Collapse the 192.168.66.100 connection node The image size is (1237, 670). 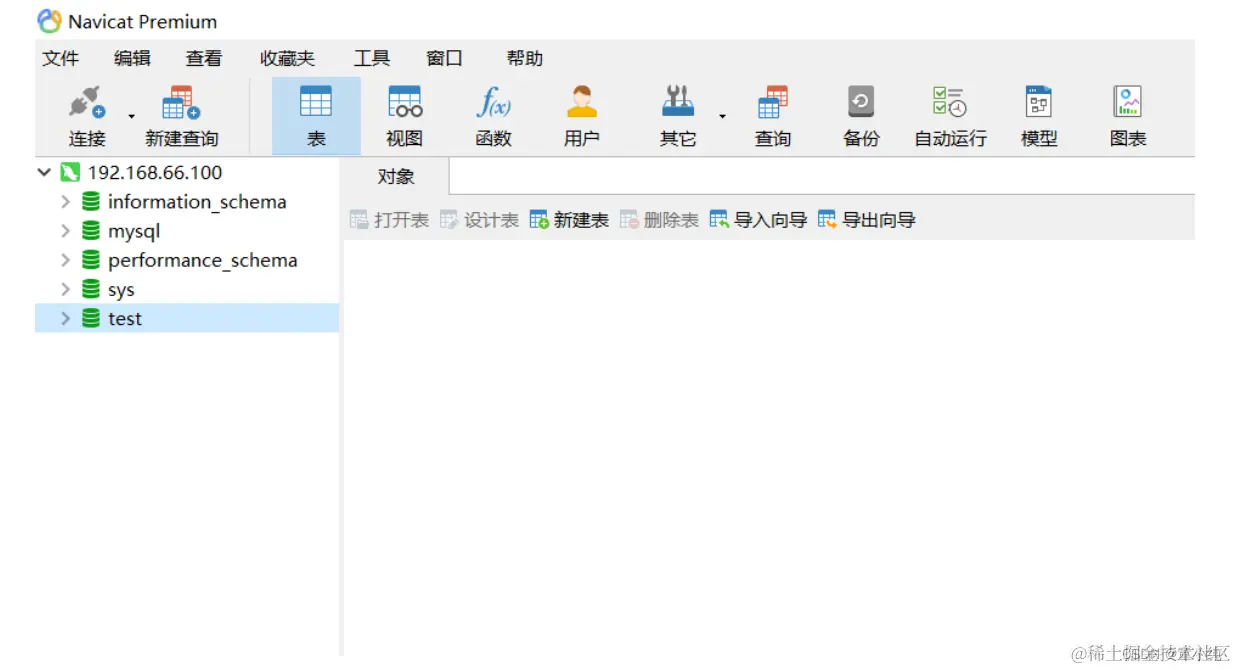point(44,172)
